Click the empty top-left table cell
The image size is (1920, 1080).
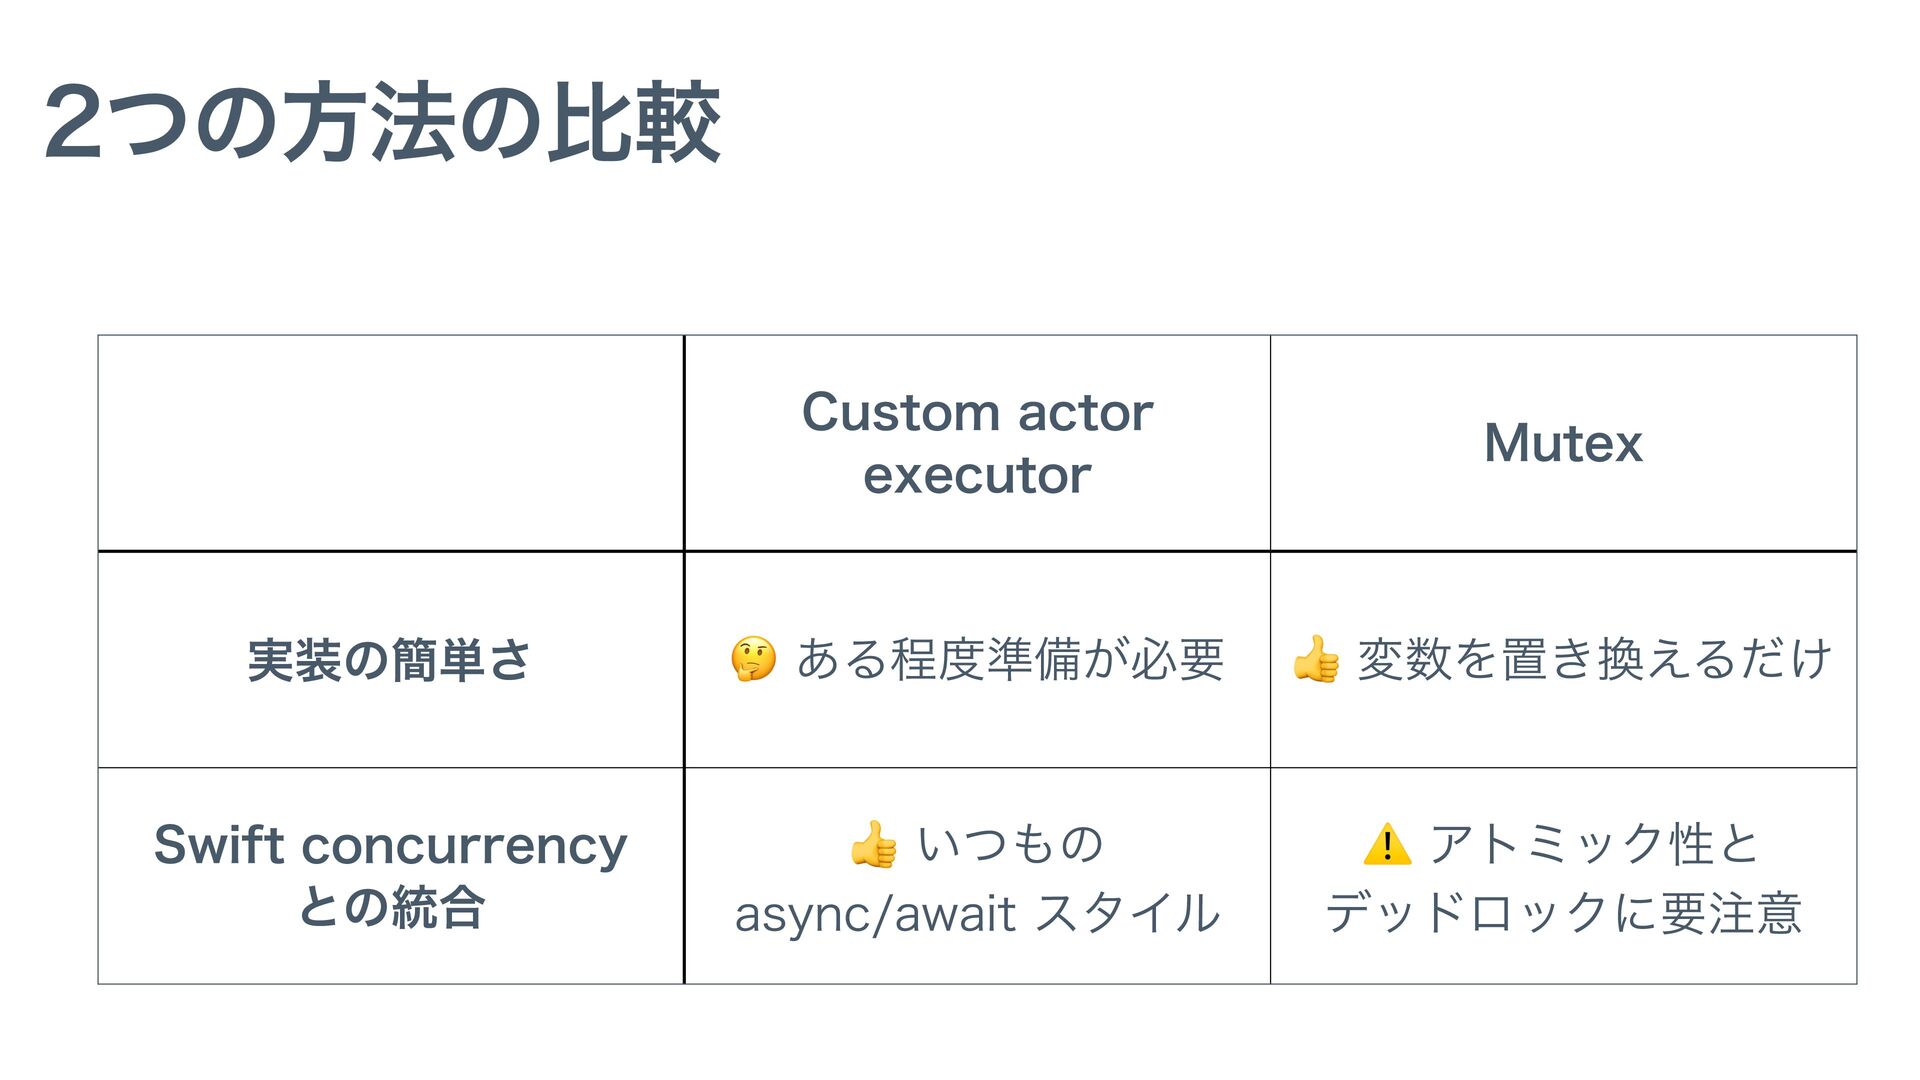391,443
